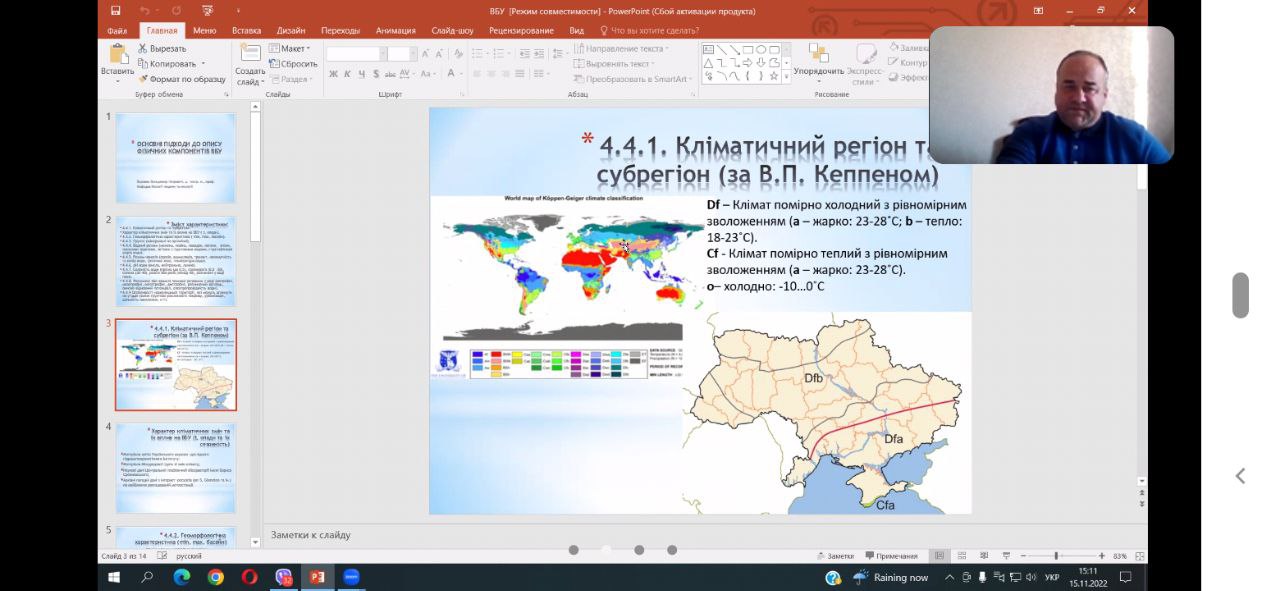Toggle the Comments (Примечания) pane
1280x591 pixels.
[x=890, y=556]
